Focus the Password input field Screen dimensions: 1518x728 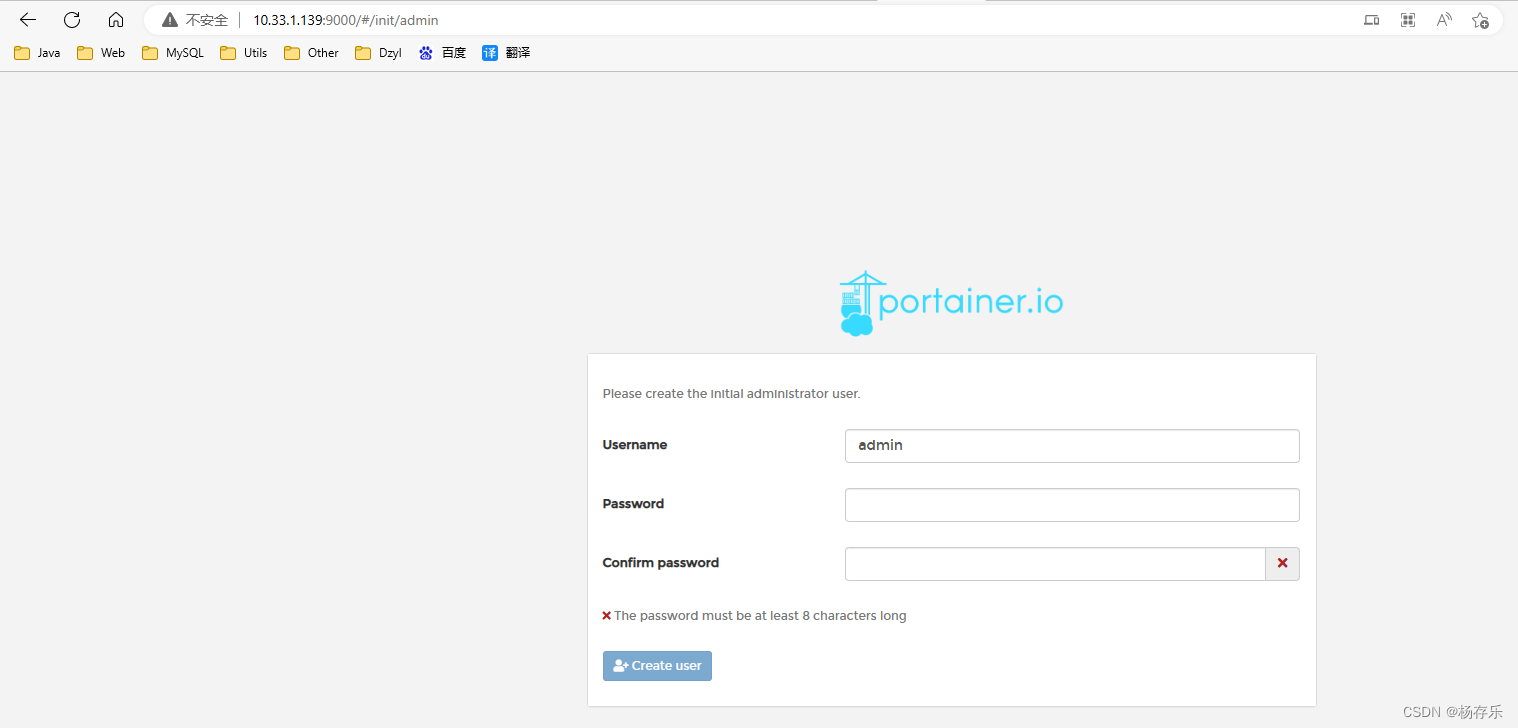(1072, 505)
